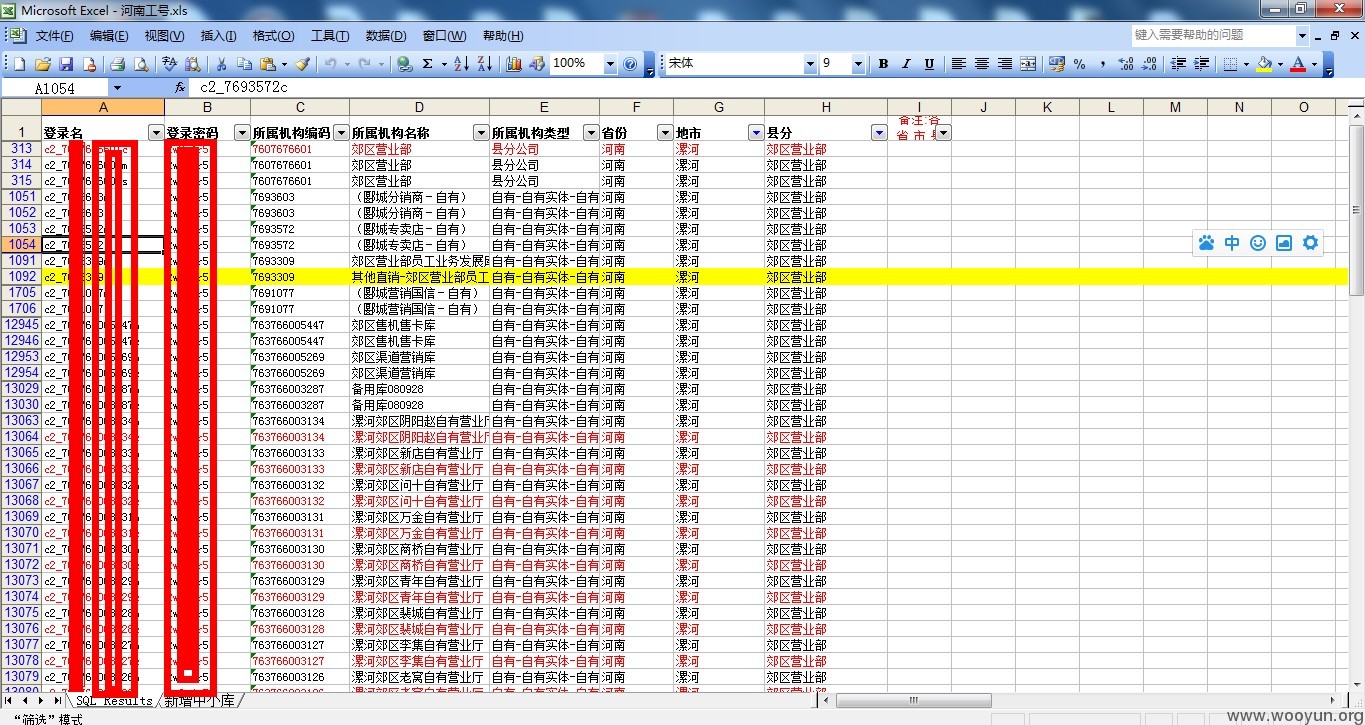Viewport: 1365px width, 725px height.
Task: Toggle underline formatting
Action: [929, 64]
